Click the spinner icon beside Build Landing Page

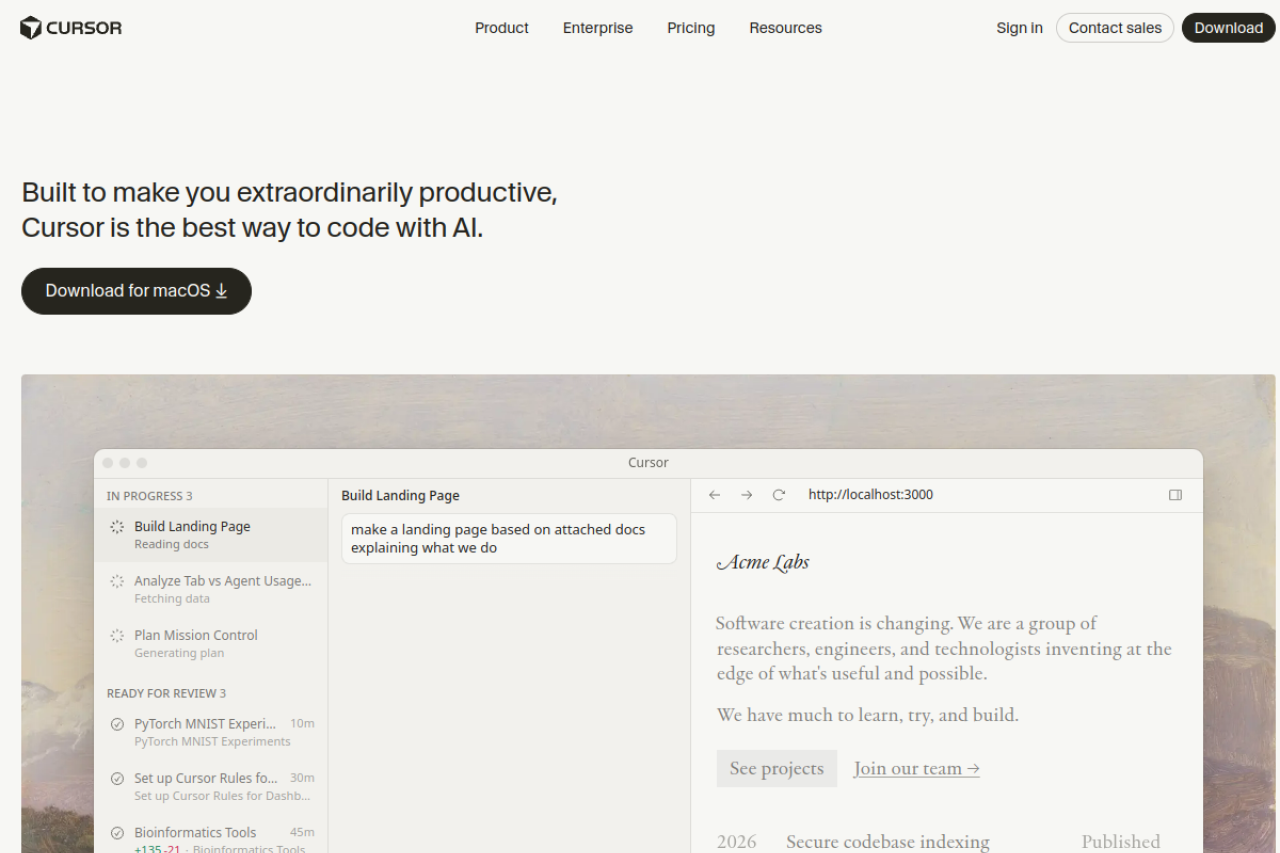pyautogui.click(x=117, y=527)
